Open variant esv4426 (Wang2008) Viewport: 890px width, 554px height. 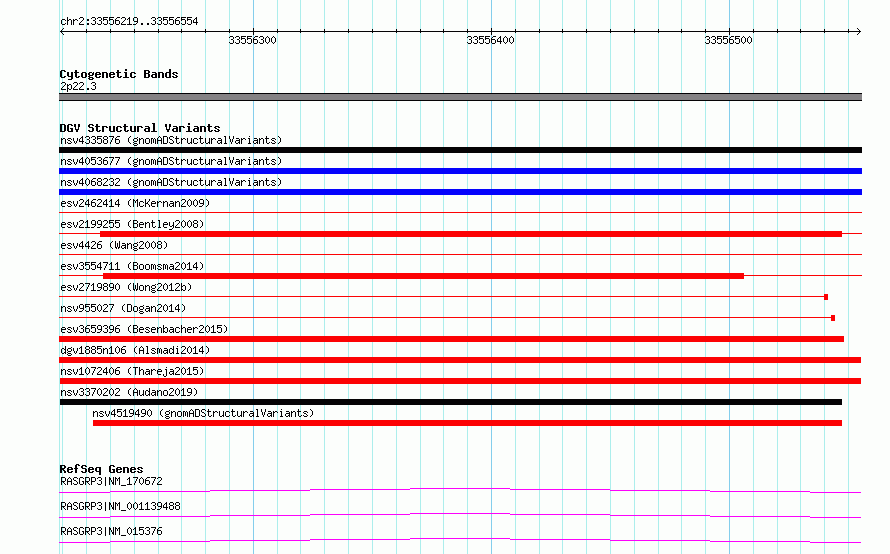114,245
